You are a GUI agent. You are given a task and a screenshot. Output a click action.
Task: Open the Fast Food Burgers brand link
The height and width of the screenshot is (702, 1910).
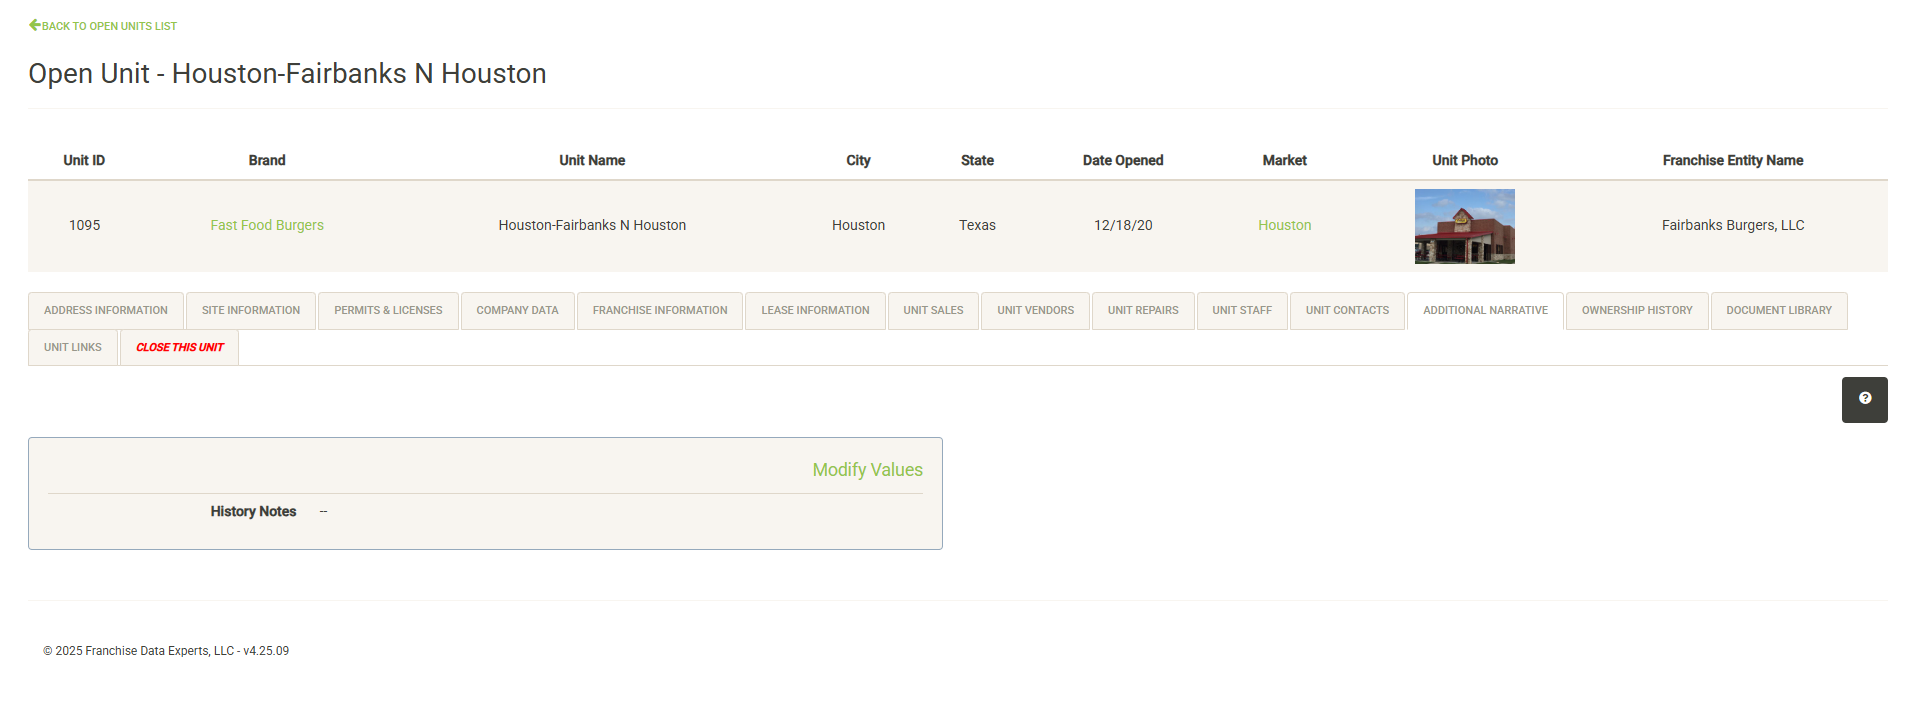click(267, 225)
